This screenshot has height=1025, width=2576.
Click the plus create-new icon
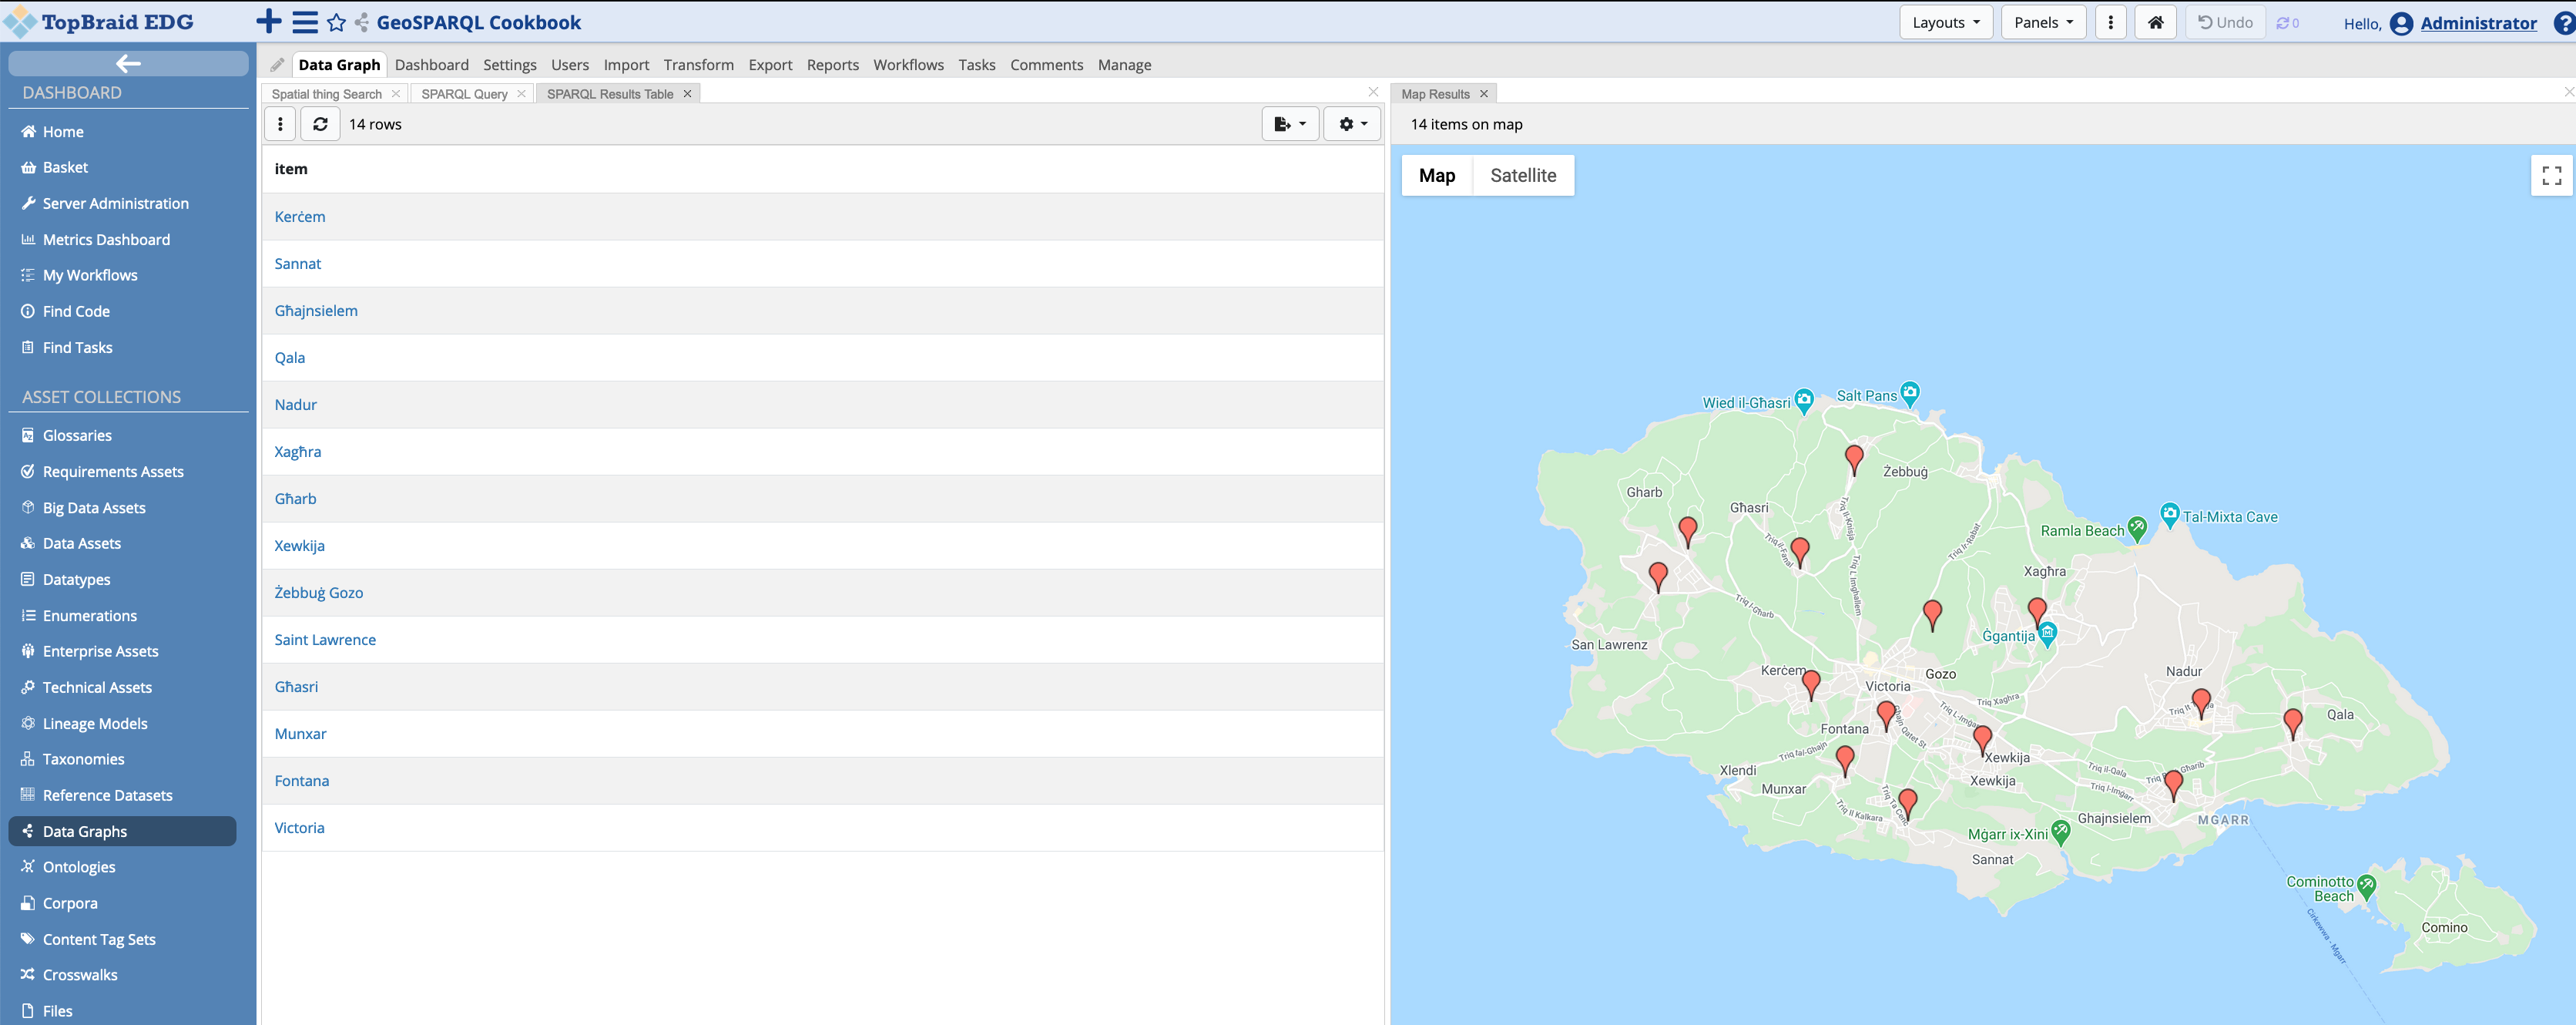click(x=268, y=22)
